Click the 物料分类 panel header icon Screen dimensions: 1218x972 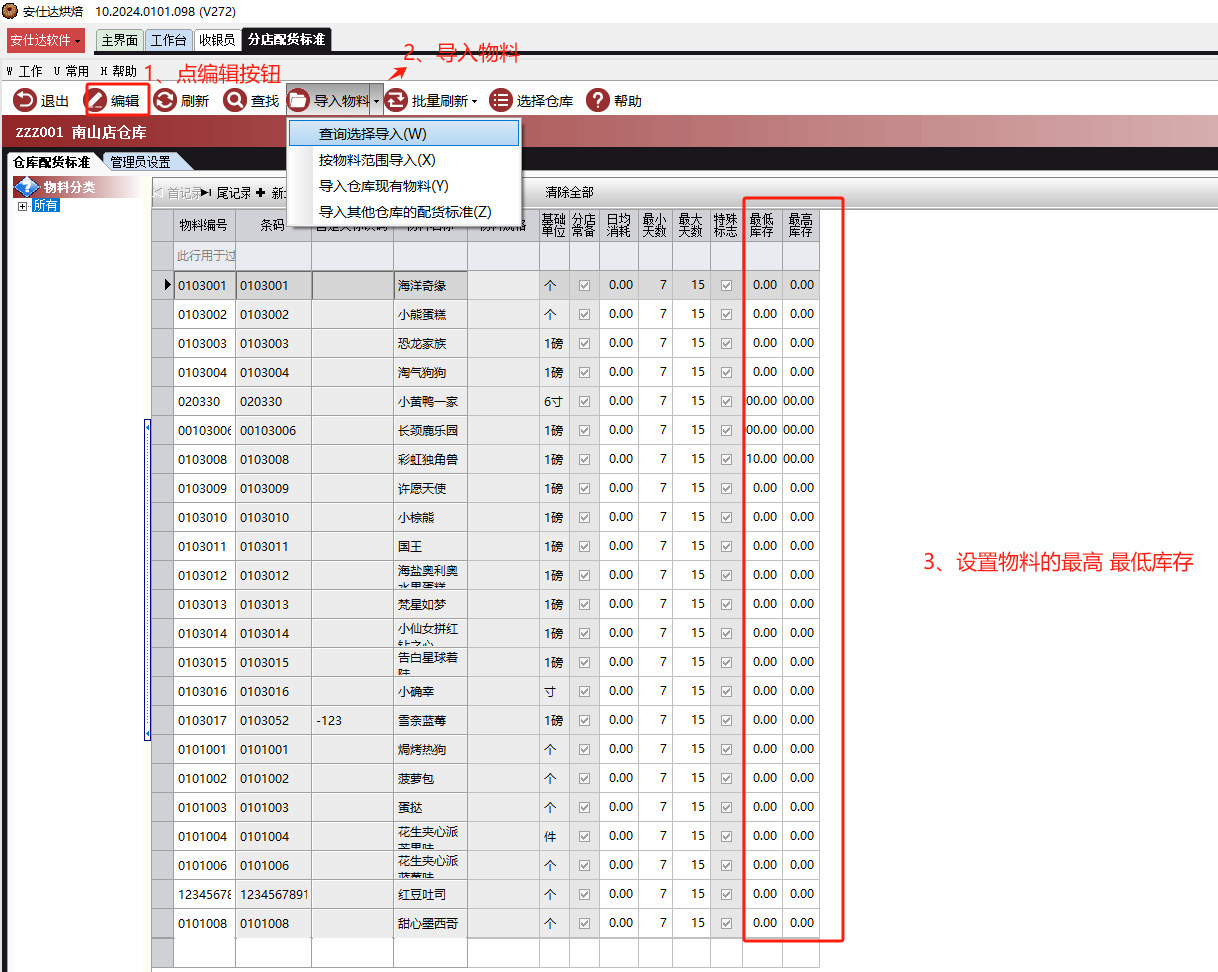[x=26, y=187]
